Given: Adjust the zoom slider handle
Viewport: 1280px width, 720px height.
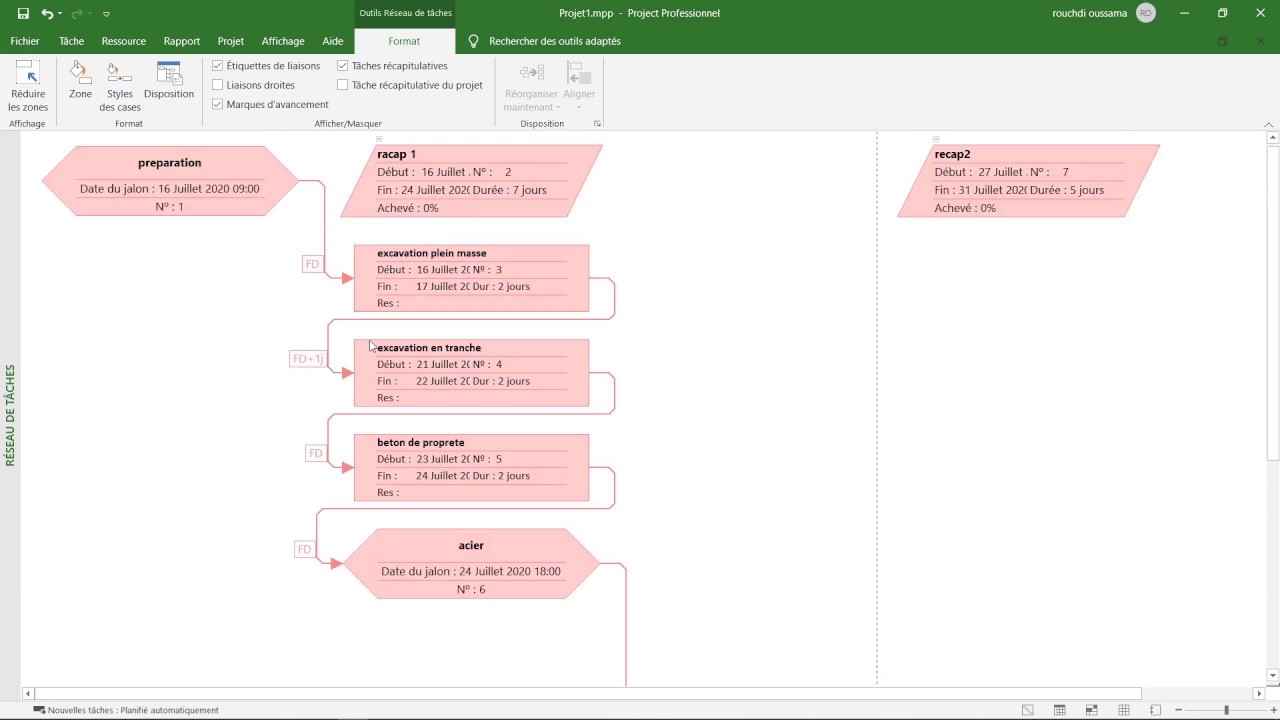Looking at the screenshot, I should coord(1226,710).
